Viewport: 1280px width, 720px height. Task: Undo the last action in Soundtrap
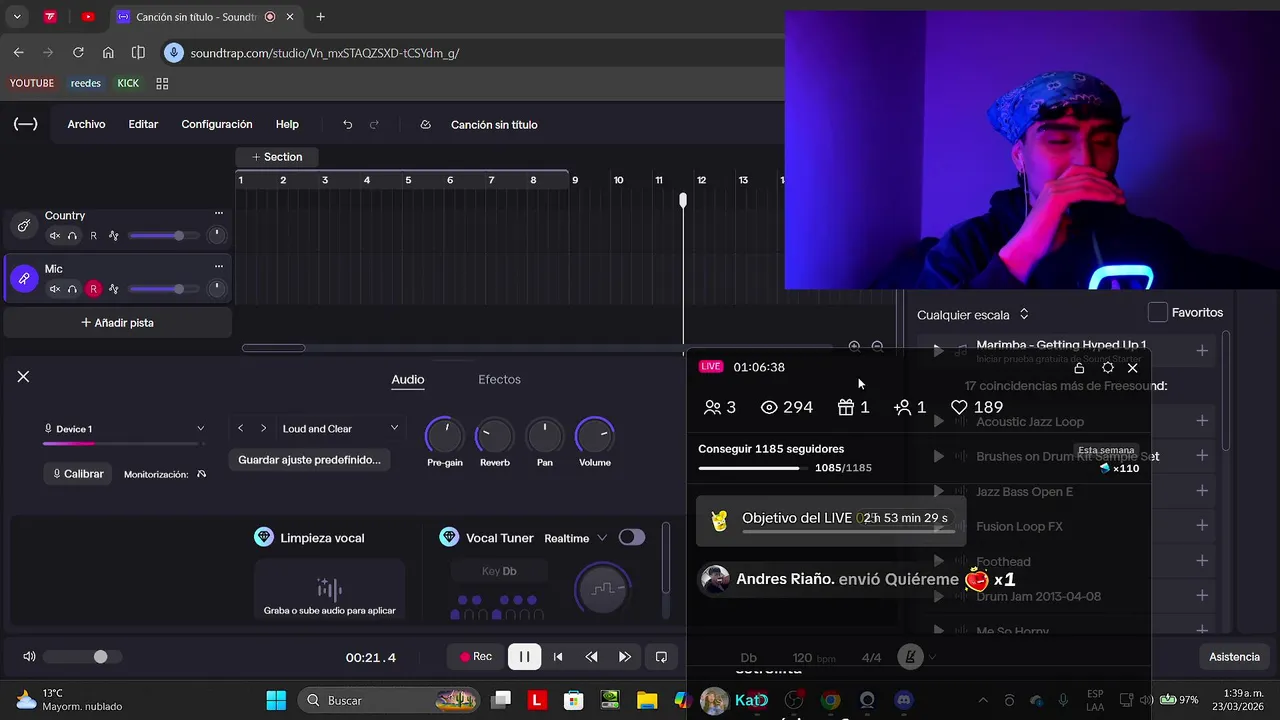[x=347, y=125]
